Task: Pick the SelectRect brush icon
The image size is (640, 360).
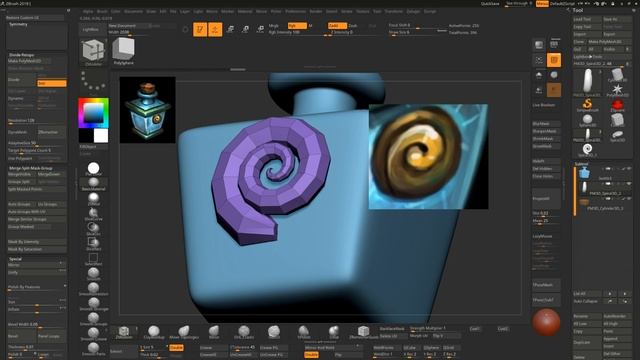Action: click(93, 259)
